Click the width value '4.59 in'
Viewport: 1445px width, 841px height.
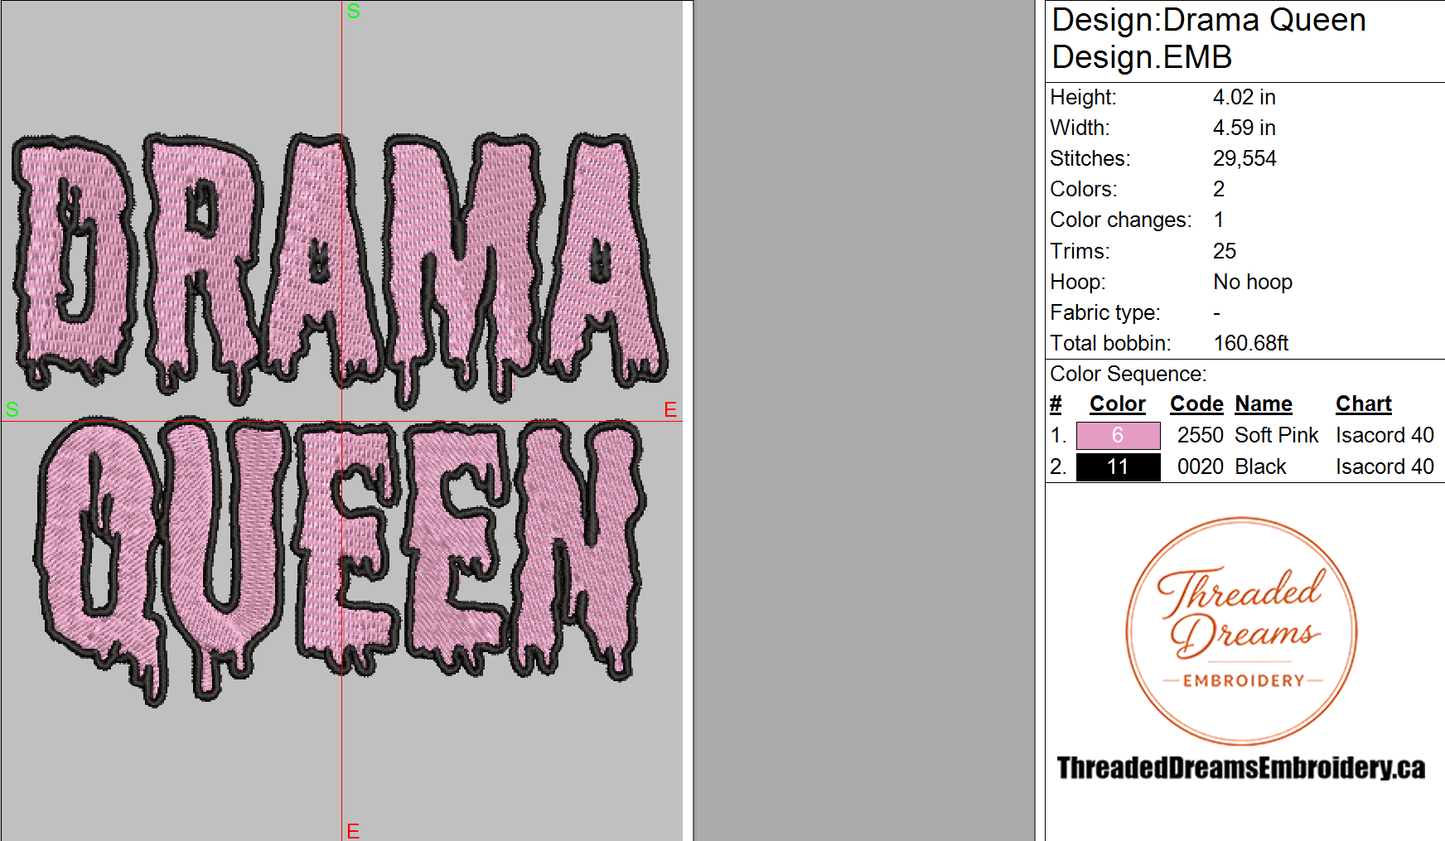click(1244, 128)
